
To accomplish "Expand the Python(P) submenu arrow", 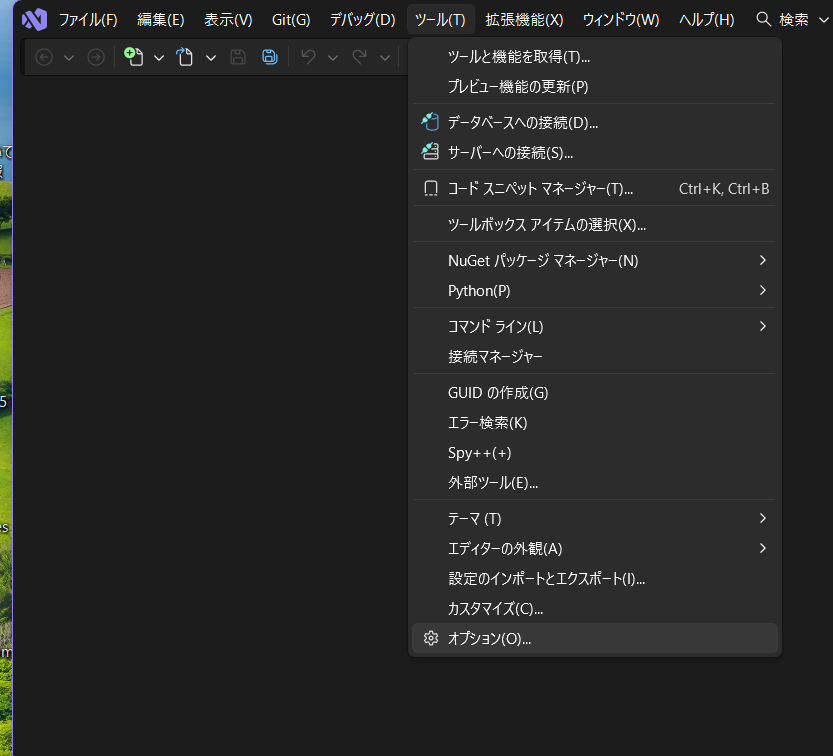I will pyautogui.click(x=763, y=290).
